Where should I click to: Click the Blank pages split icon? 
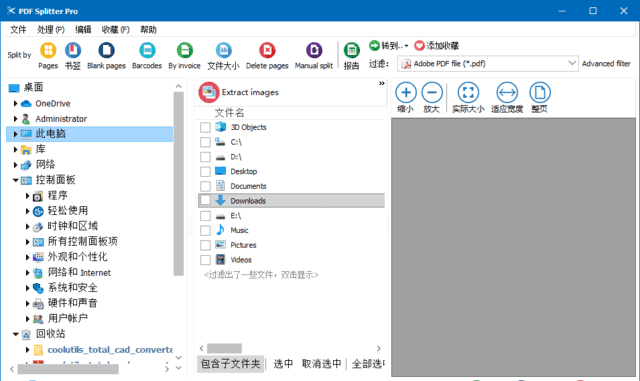pyautogui.click(x=106, y=51)
